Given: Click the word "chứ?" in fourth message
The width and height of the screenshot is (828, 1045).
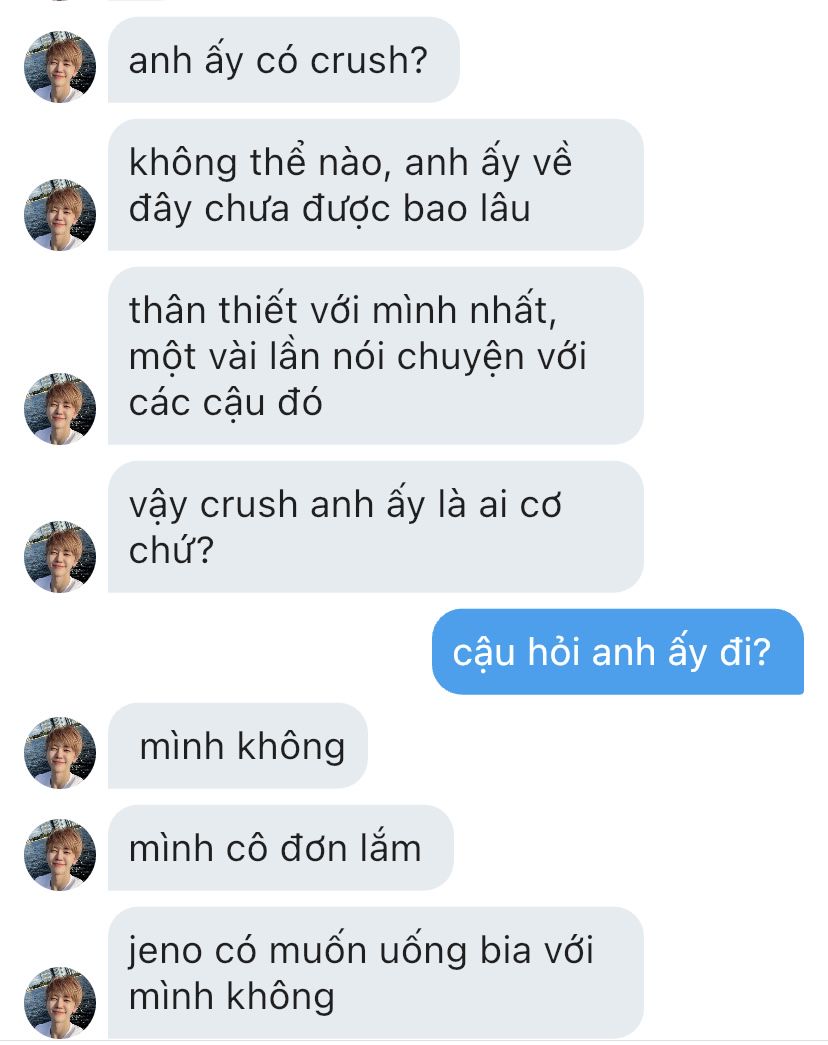Looking at the screenshot, I should (171, 550).
